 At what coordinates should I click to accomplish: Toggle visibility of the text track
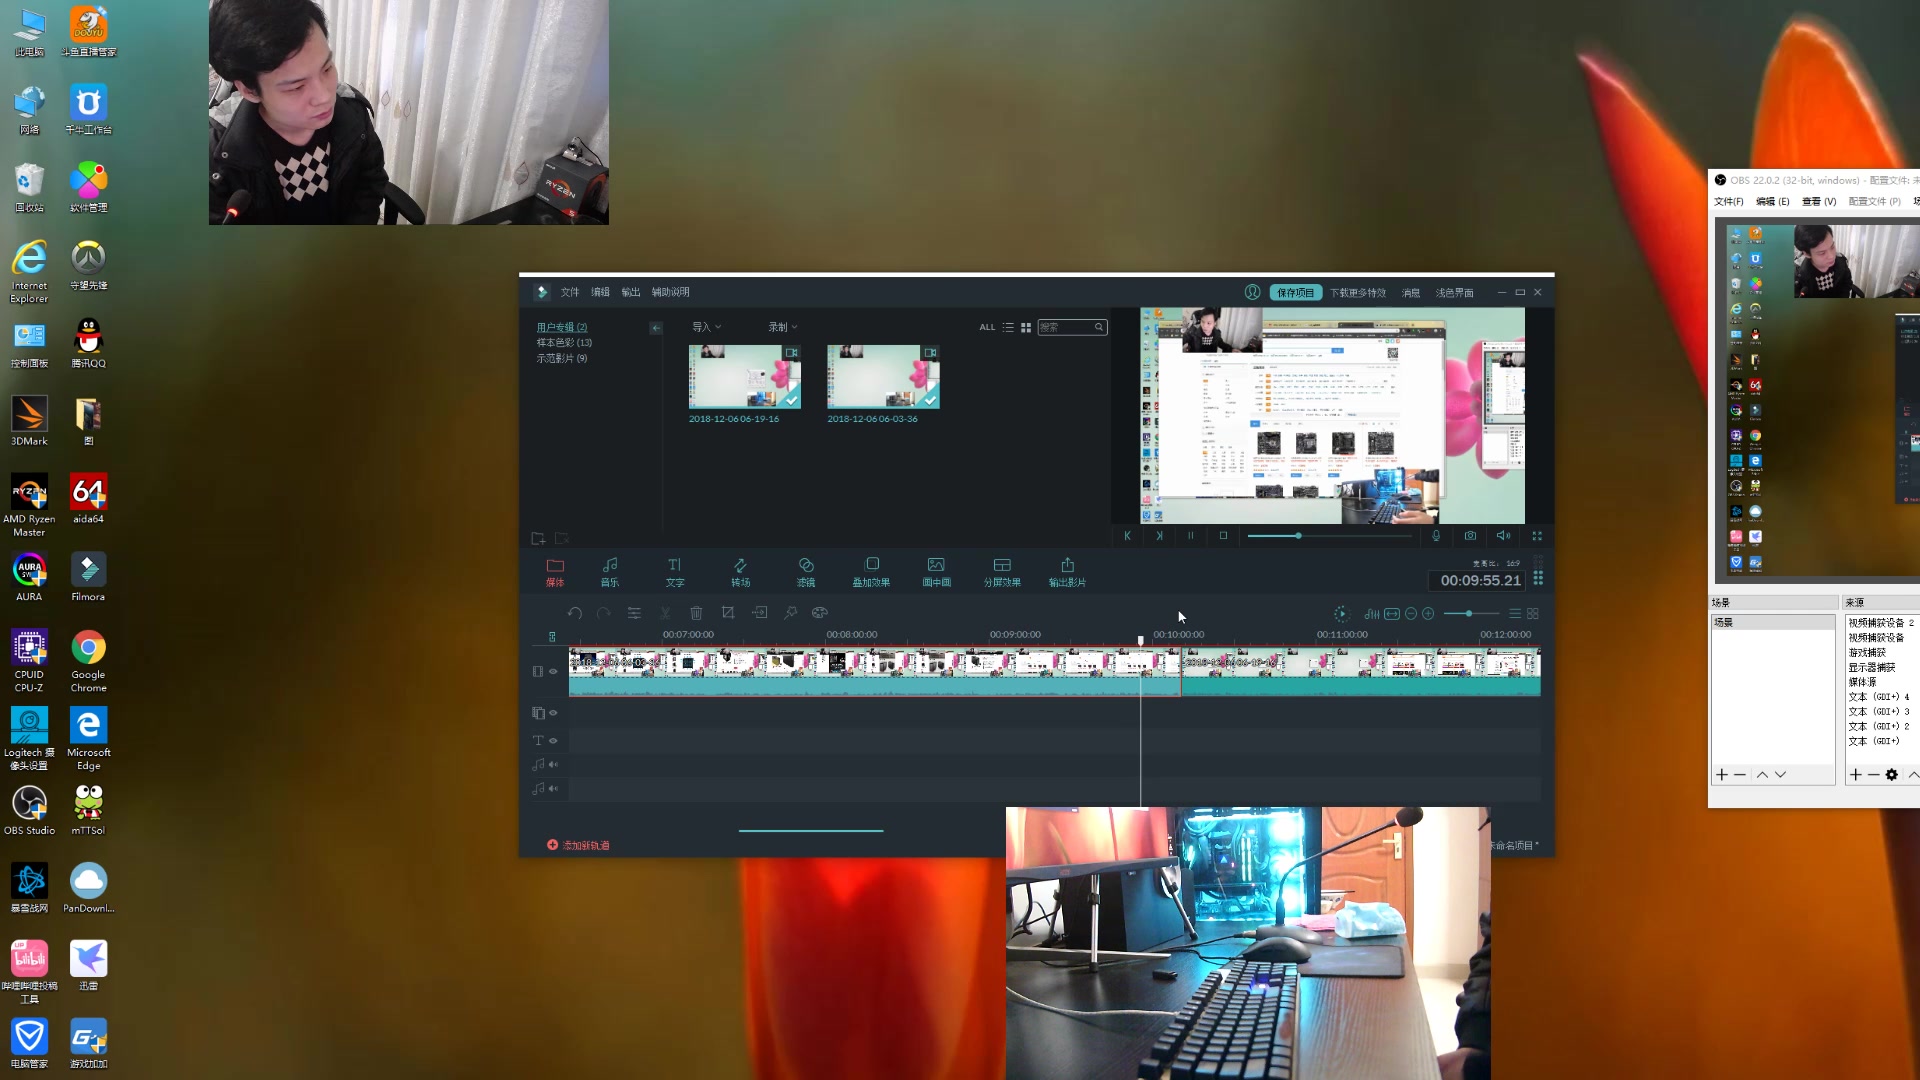[553, 741]
